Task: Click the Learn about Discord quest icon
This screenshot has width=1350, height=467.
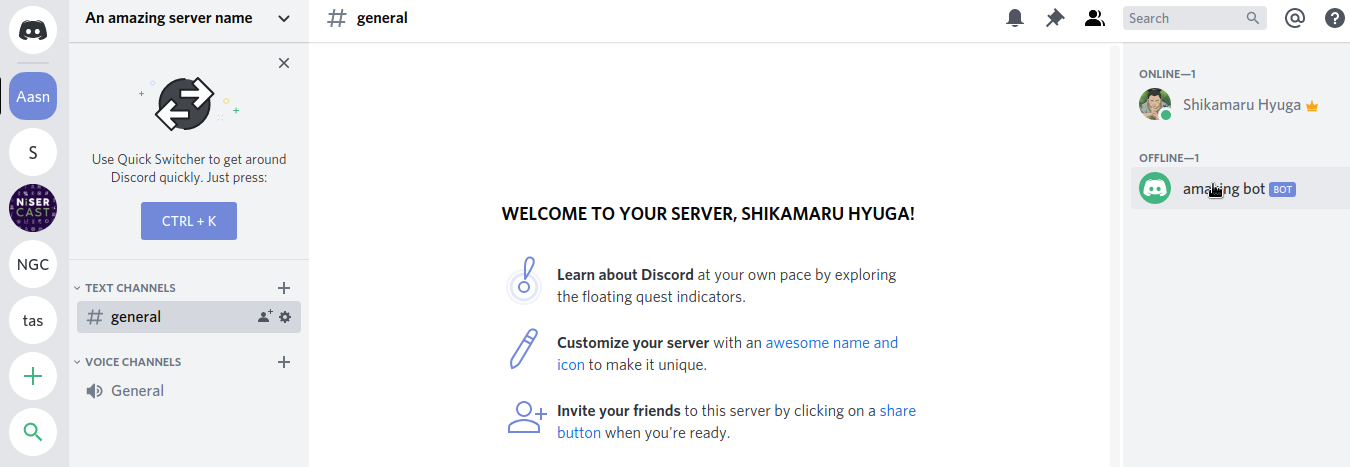Action: [525, 281]
